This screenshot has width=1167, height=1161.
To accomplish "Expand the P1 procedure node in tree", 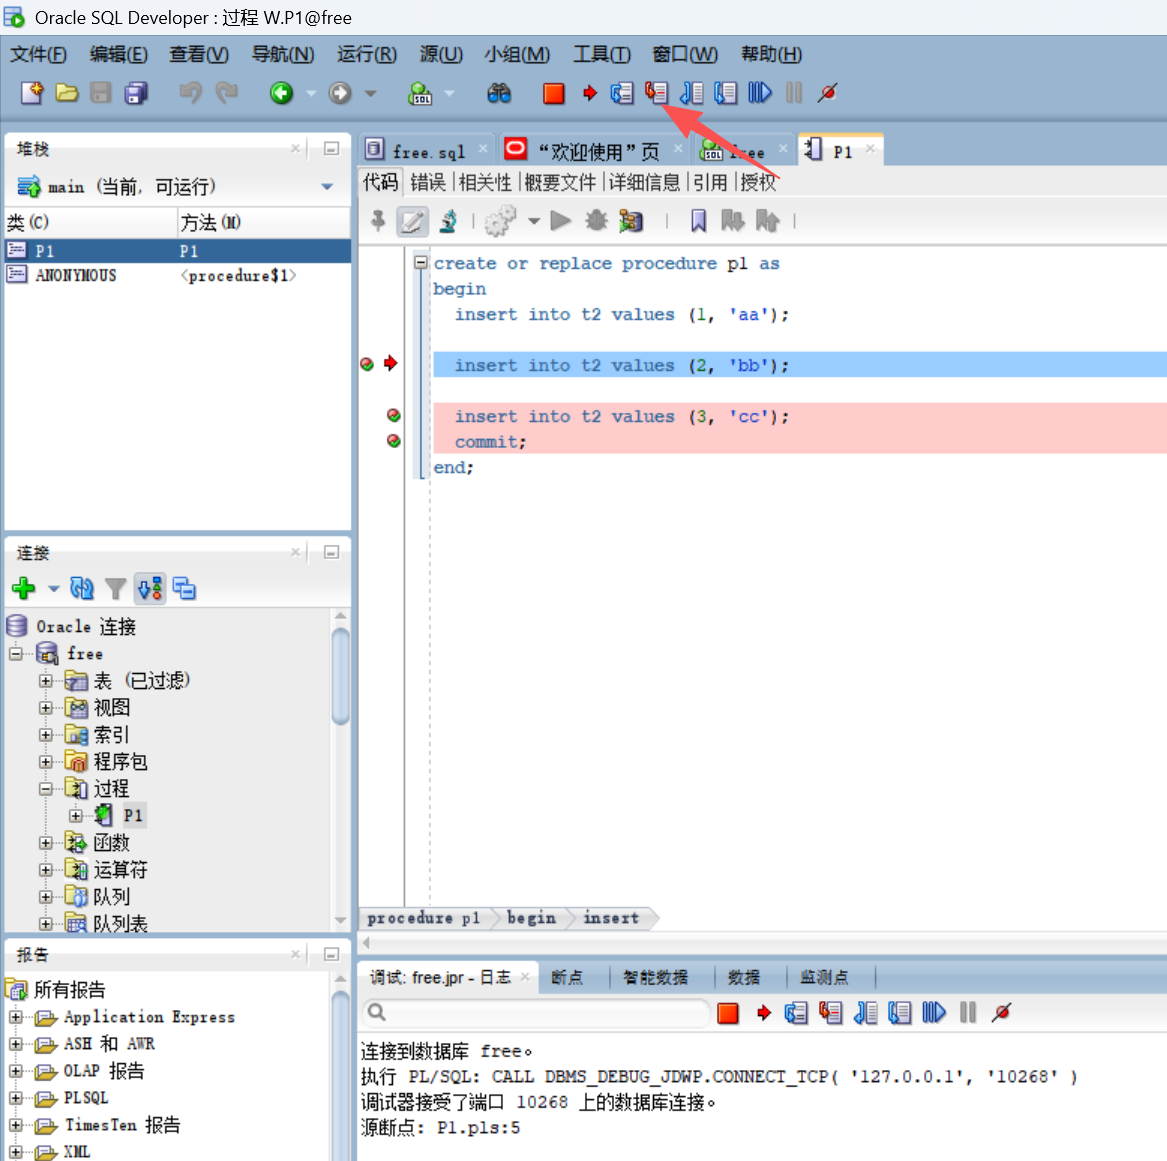I will (x=76, y=816).
